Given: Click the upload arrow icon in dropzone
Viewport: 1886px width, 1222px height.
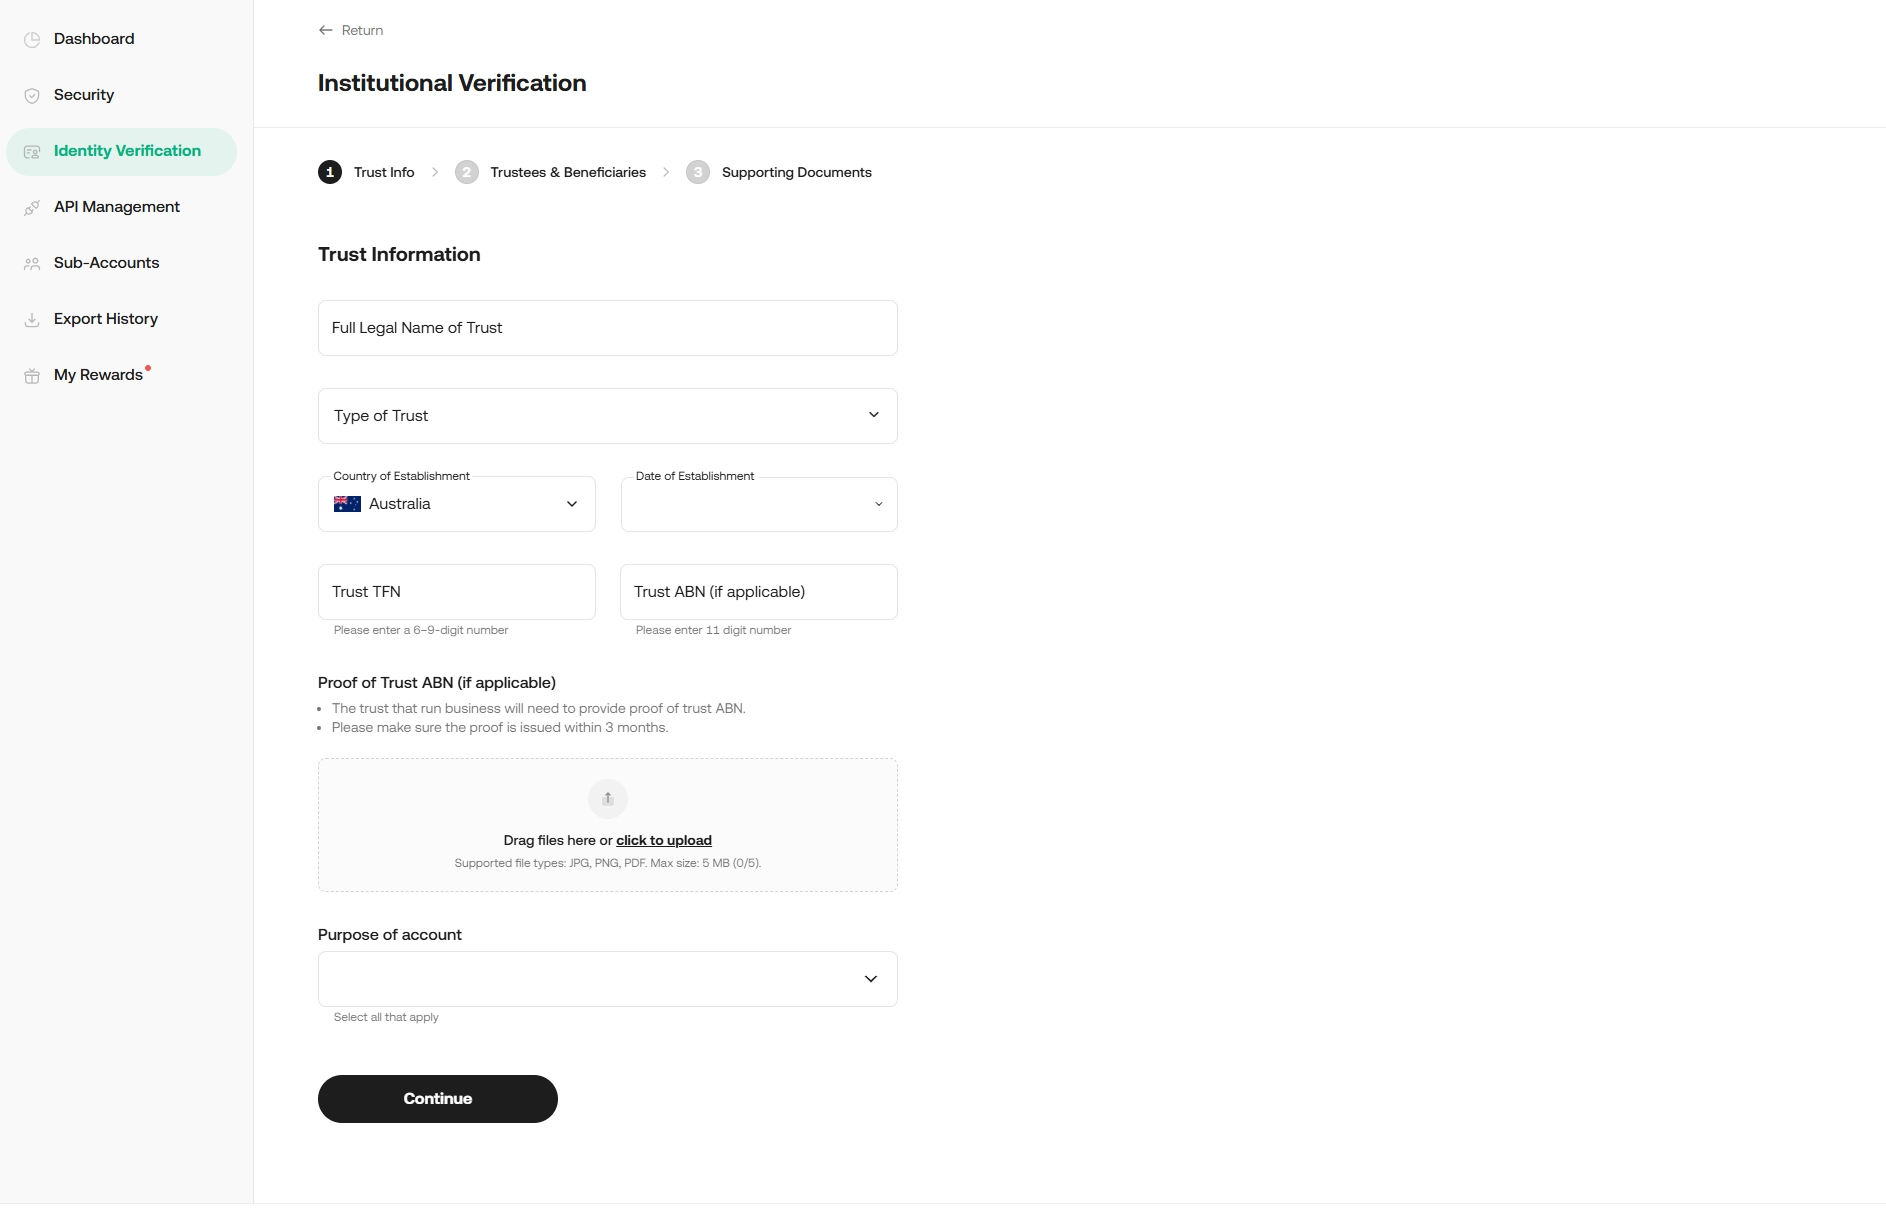Looking at the screenshot, I should (x=607, y=799).
